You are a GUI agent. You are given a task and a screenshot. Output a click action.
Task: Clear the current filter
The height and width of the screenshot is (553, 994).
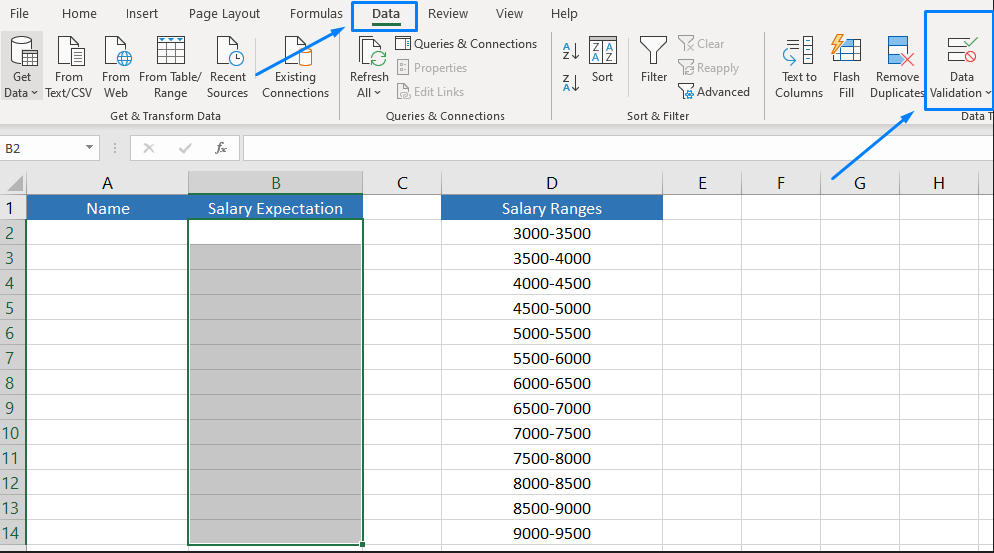701,44
